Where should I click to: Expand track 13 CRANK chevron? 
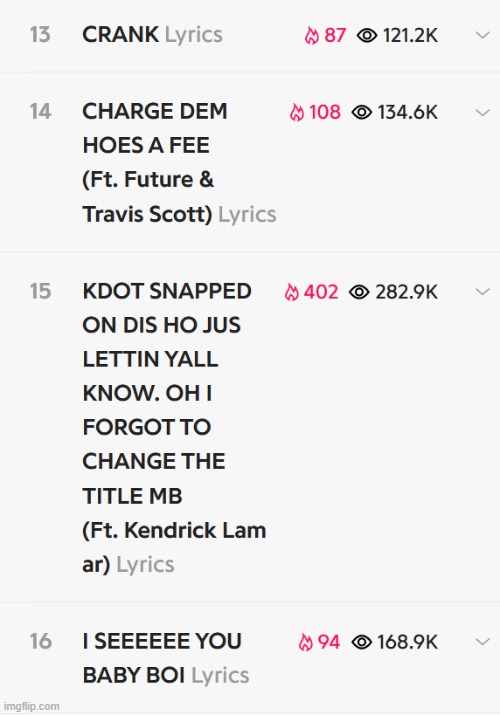click(482, 35)
